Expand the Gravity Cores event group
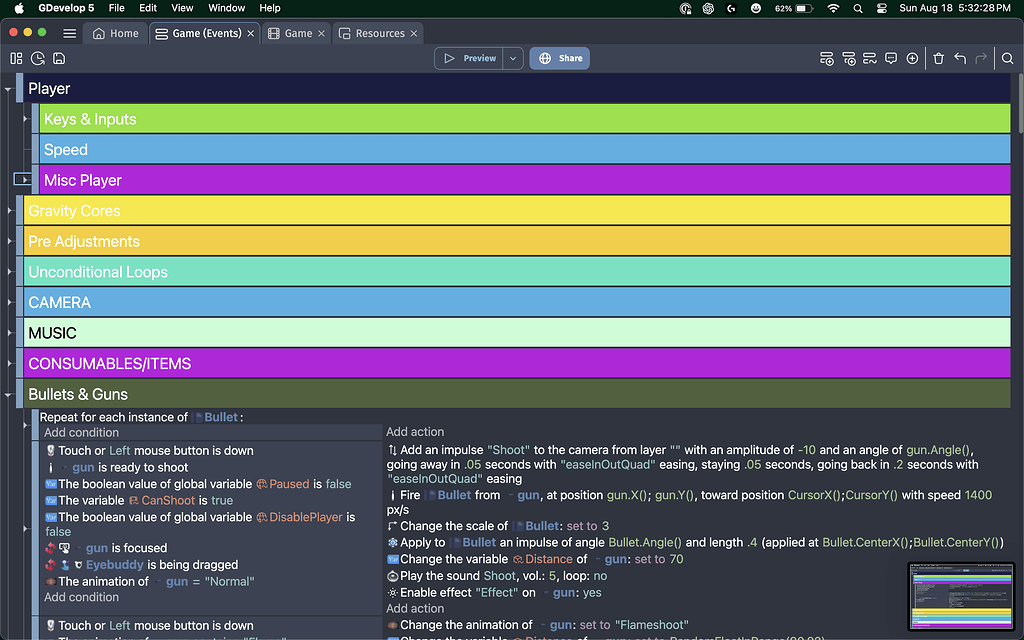1024x640 pixels. click(x=8, y=210)
